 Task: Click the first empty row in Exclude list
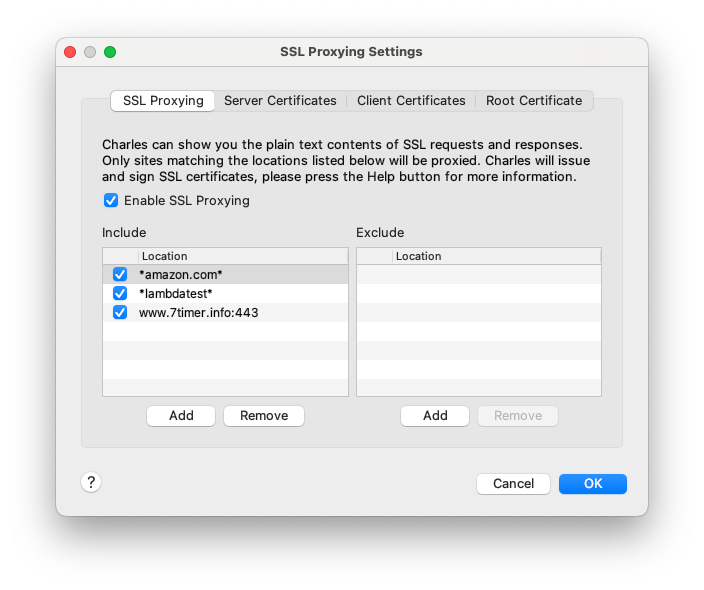point(478,274)
